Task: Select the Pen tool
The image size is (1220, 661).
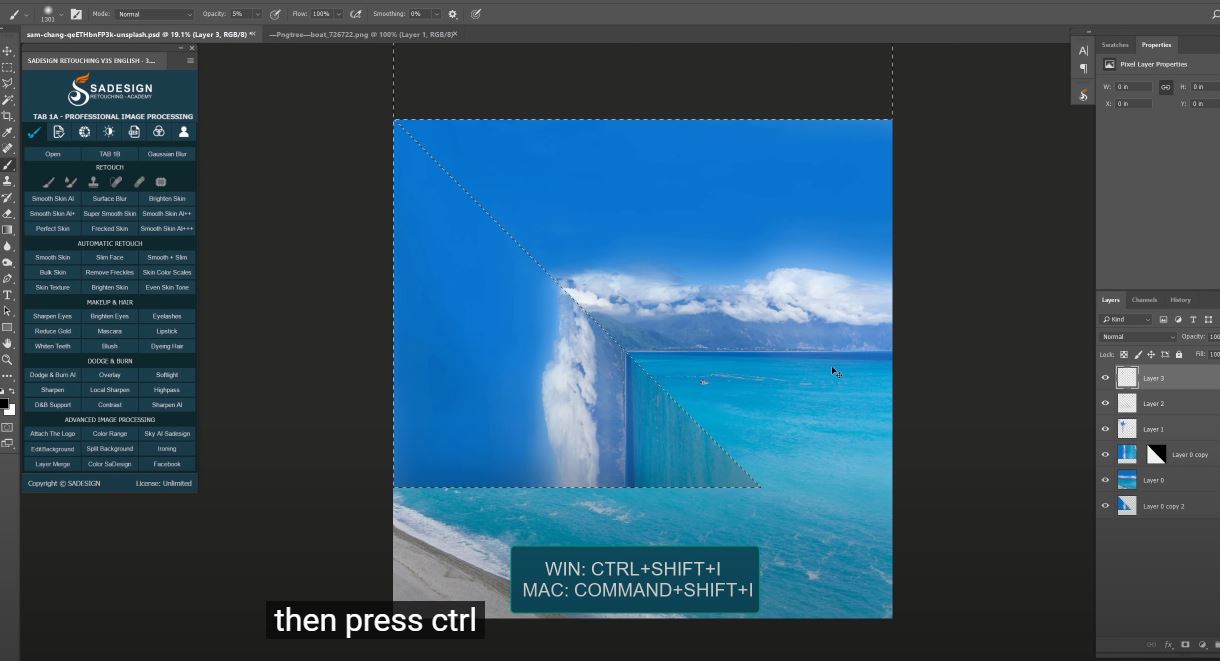Action: point(8,278)
